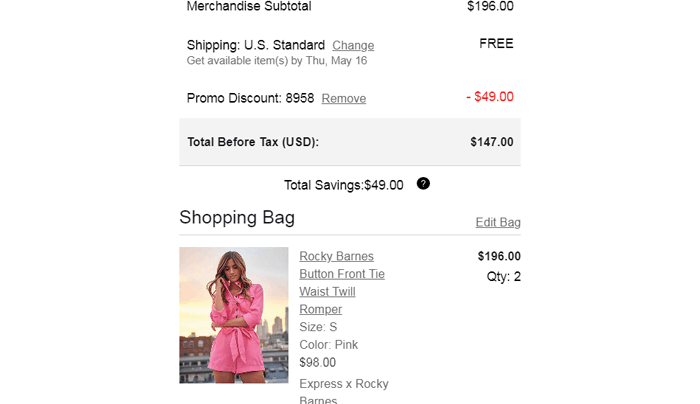Open the Edit Bag link

(498, 222)
